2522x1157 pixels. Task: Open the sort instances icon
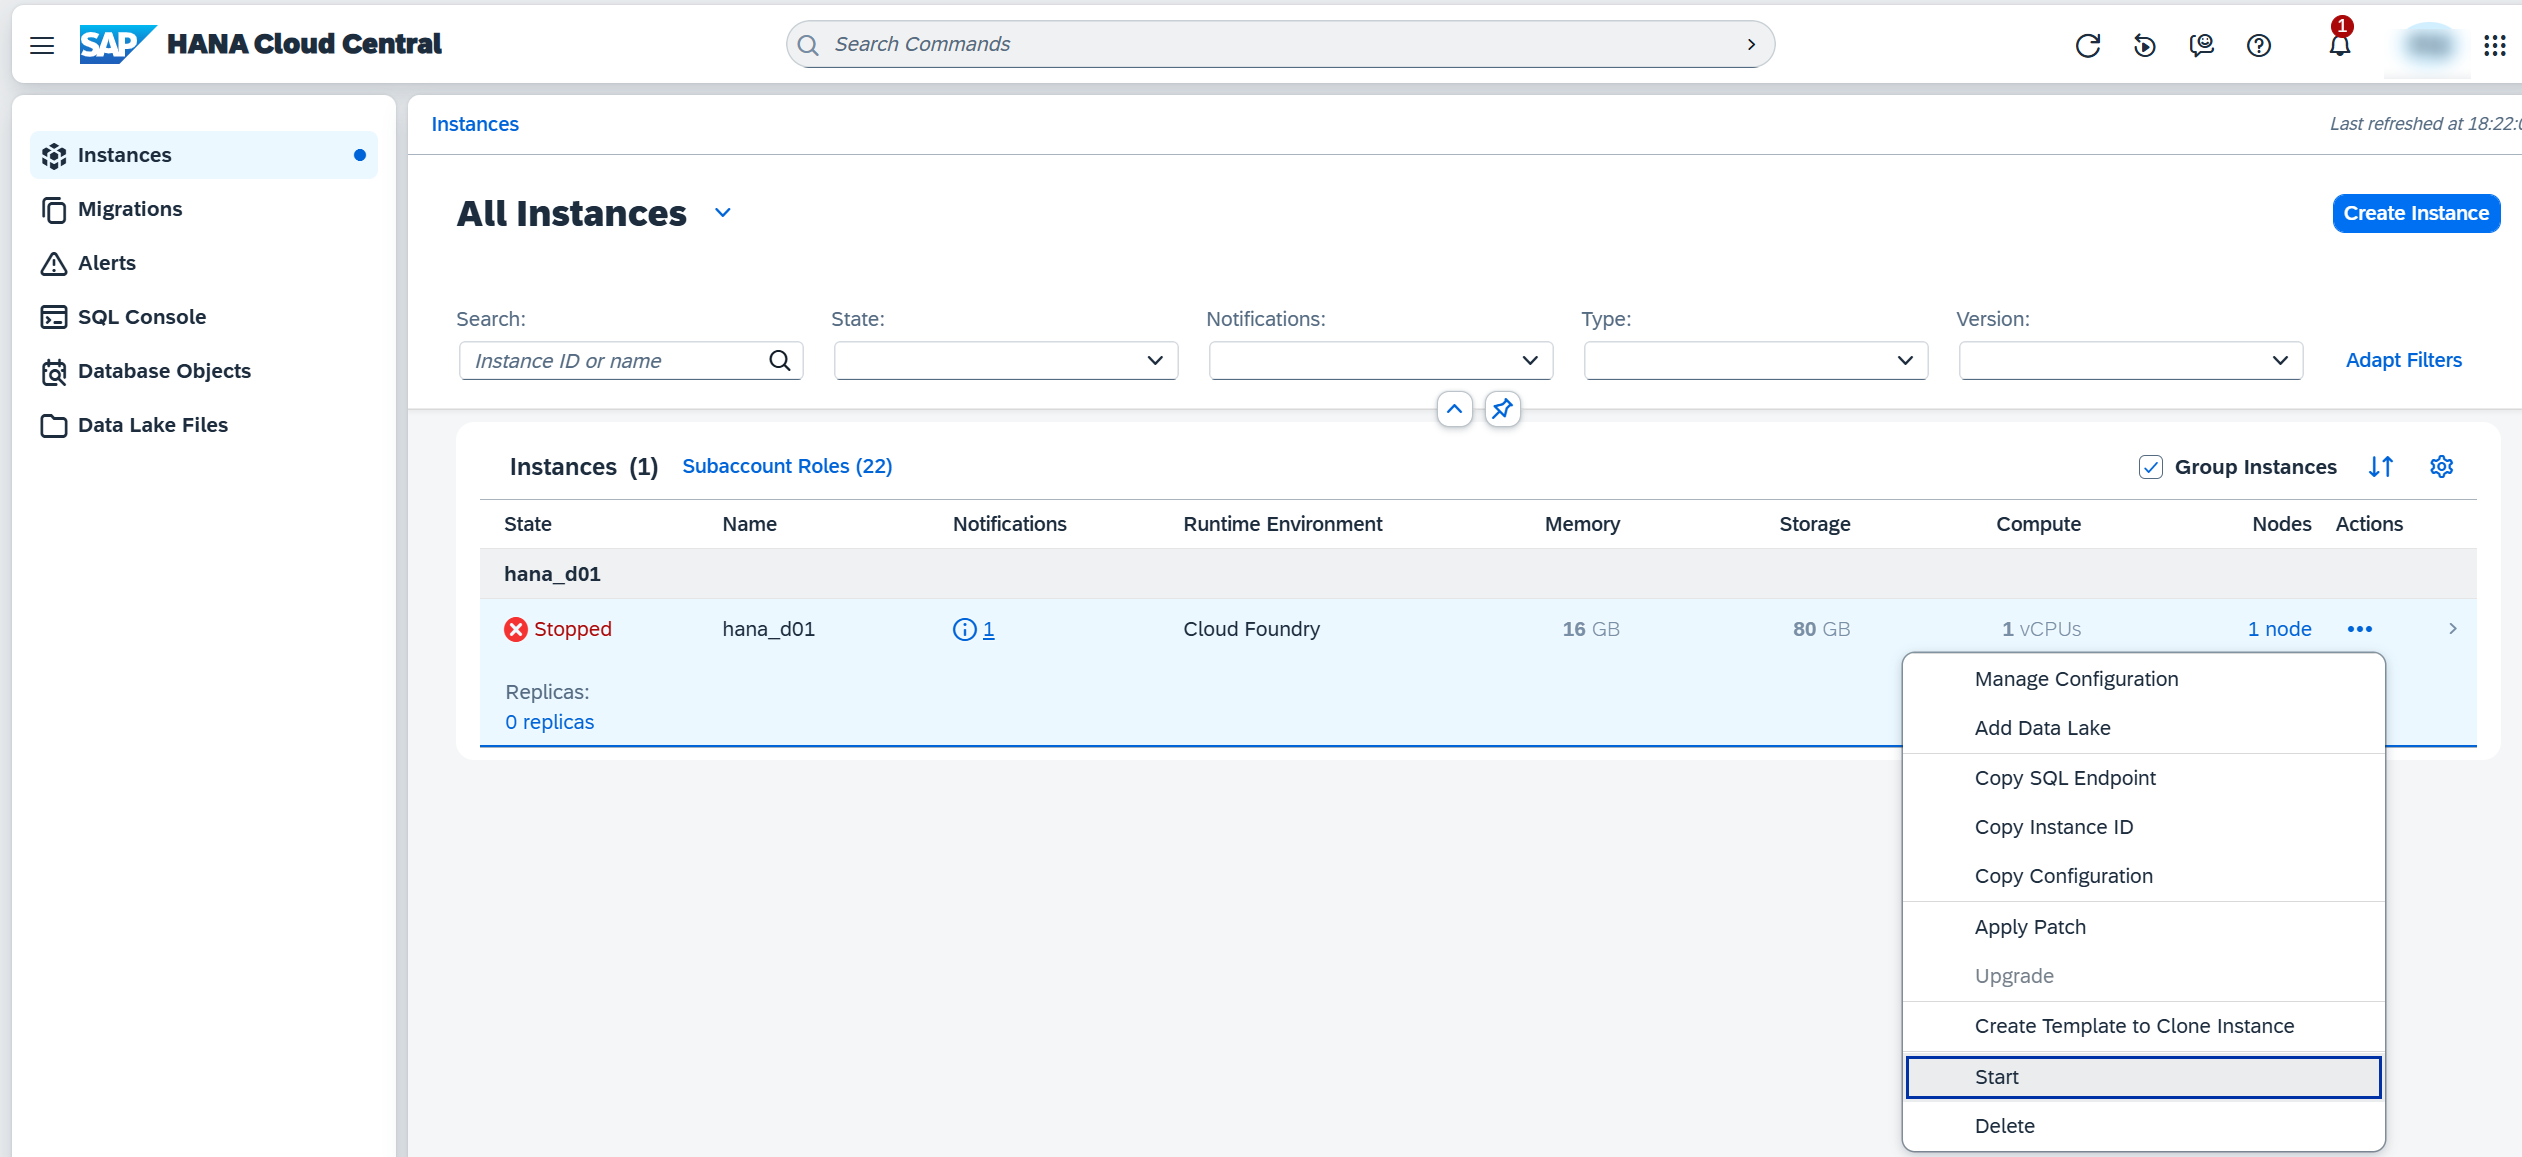pyautogui.click(x=2381, y=467)
